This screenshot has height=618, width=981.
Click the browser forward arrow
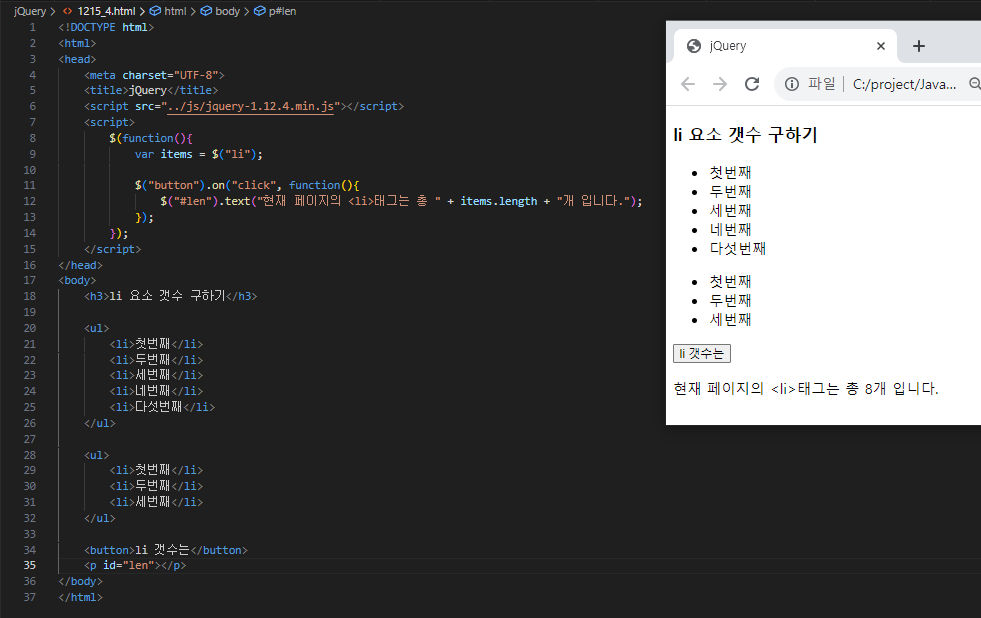(720, 84)
